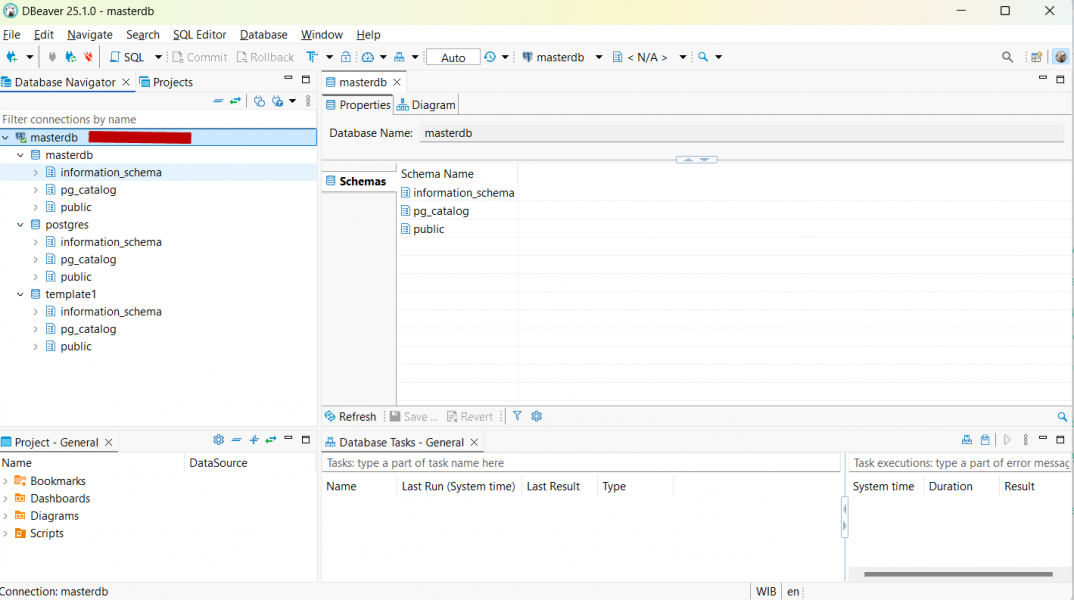Image resolution: width=1074 pixels, height=600 pixels.
Task: Select the Properties tab in editor
Action: tap(358, 105)
